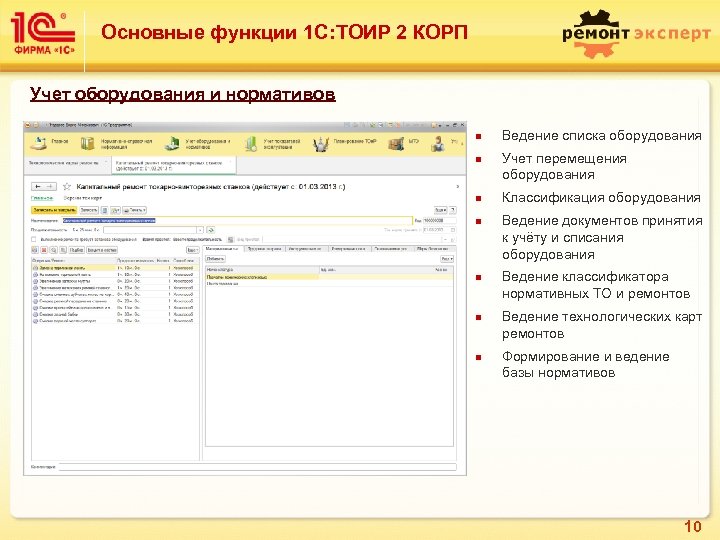Screen dimensions: 720x540
Task: Click the green icon beside duration field
Action: pos(211,230)
